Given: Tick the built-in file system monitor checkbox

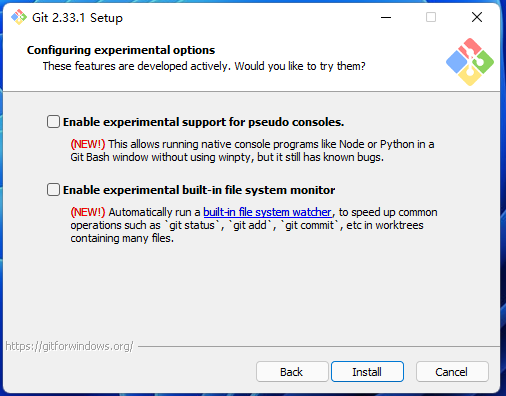Looking at the screenshot, I should coord(53,190).
